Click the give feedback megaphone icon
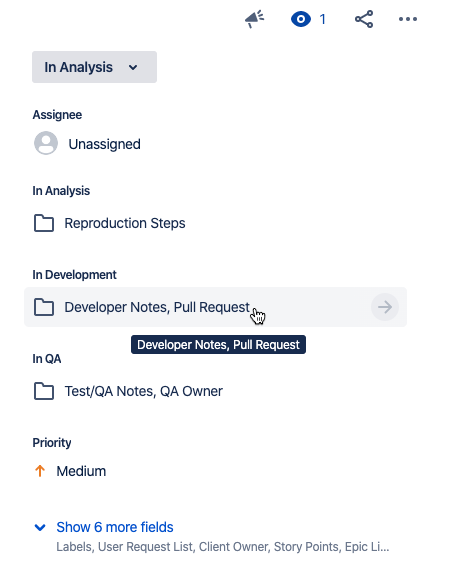The width and height of the screenshot is (461, 566). click(255, 19)
